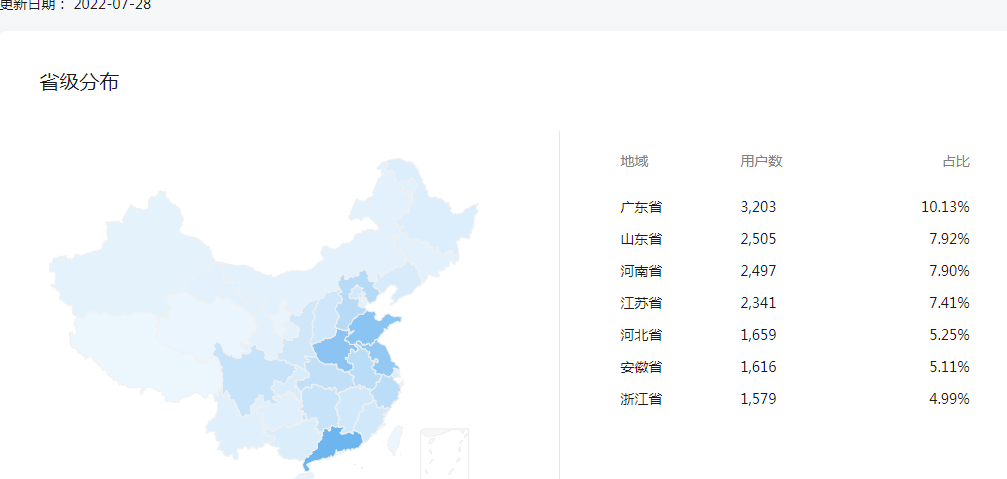Select user count 1,579
1007x479 pixels.
click(758, 399)
